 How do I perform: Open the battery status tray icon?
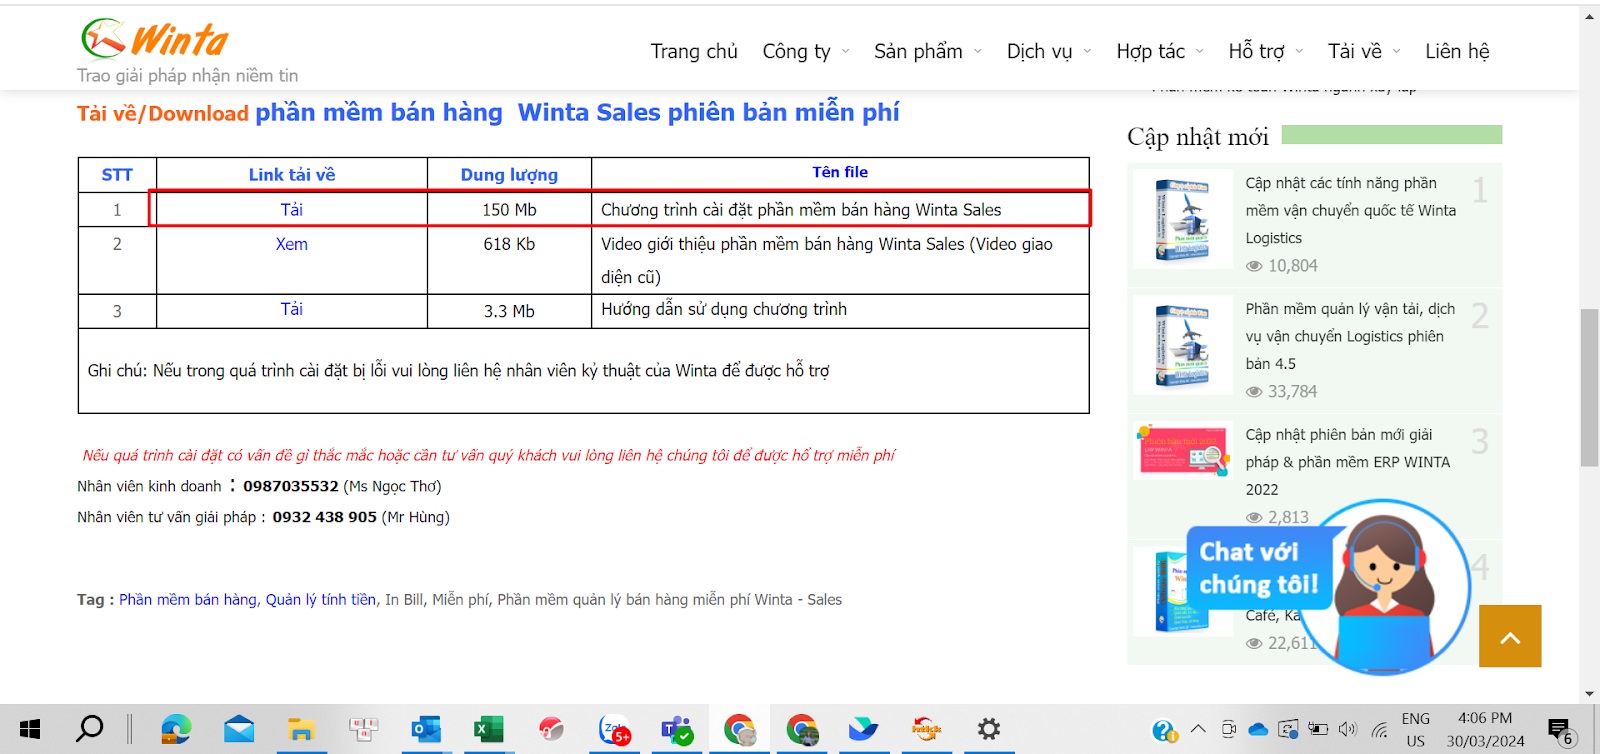(1318, 729)
